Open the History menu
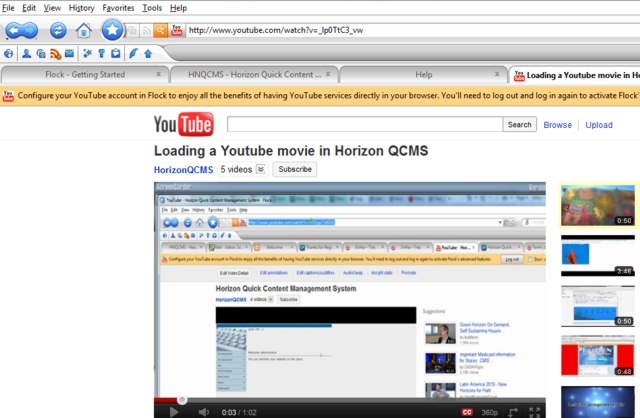Viewport: 640px width, 418px height. point(82,8)
